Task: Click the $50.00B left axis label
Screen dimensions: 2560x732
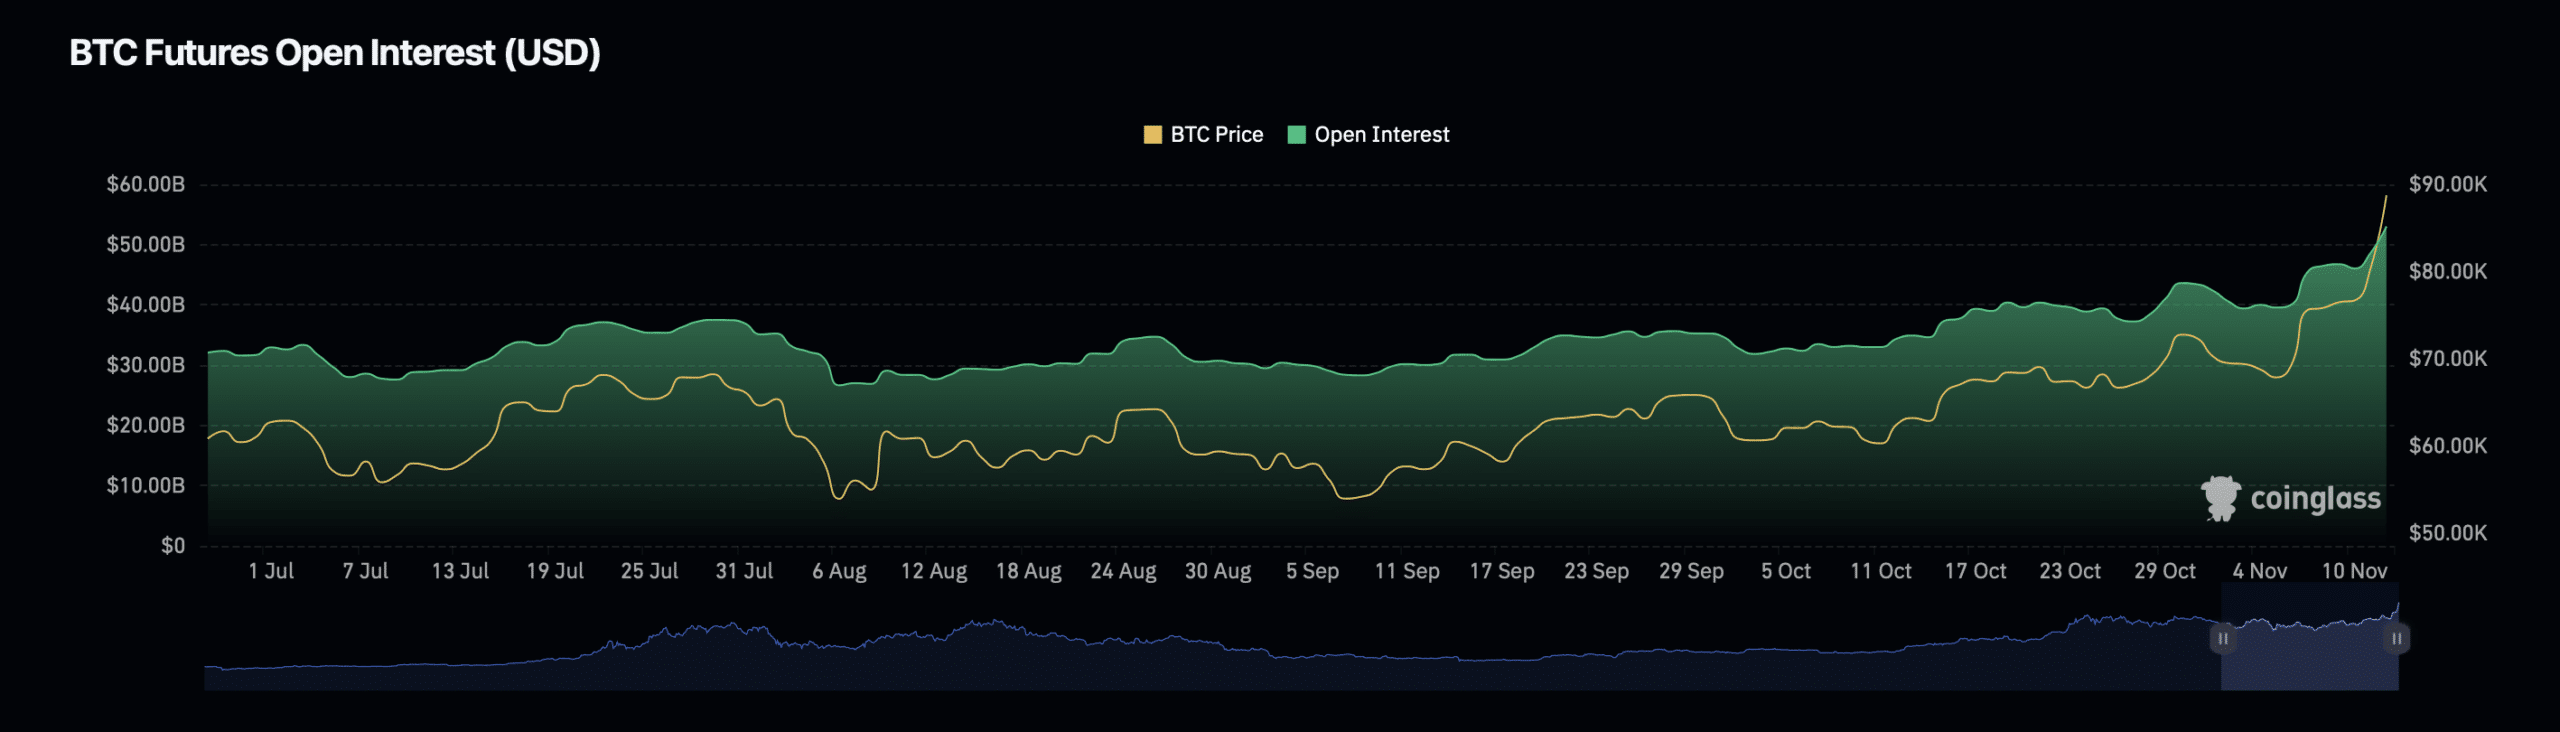Action: 146,245
